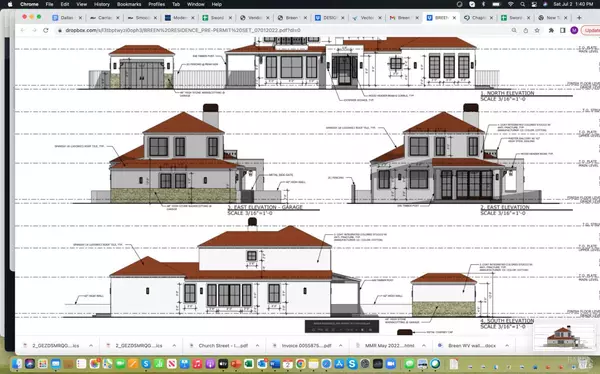Launch Zoom from the dock
This screenshot has width=600, height=374.
coord(391,363)
